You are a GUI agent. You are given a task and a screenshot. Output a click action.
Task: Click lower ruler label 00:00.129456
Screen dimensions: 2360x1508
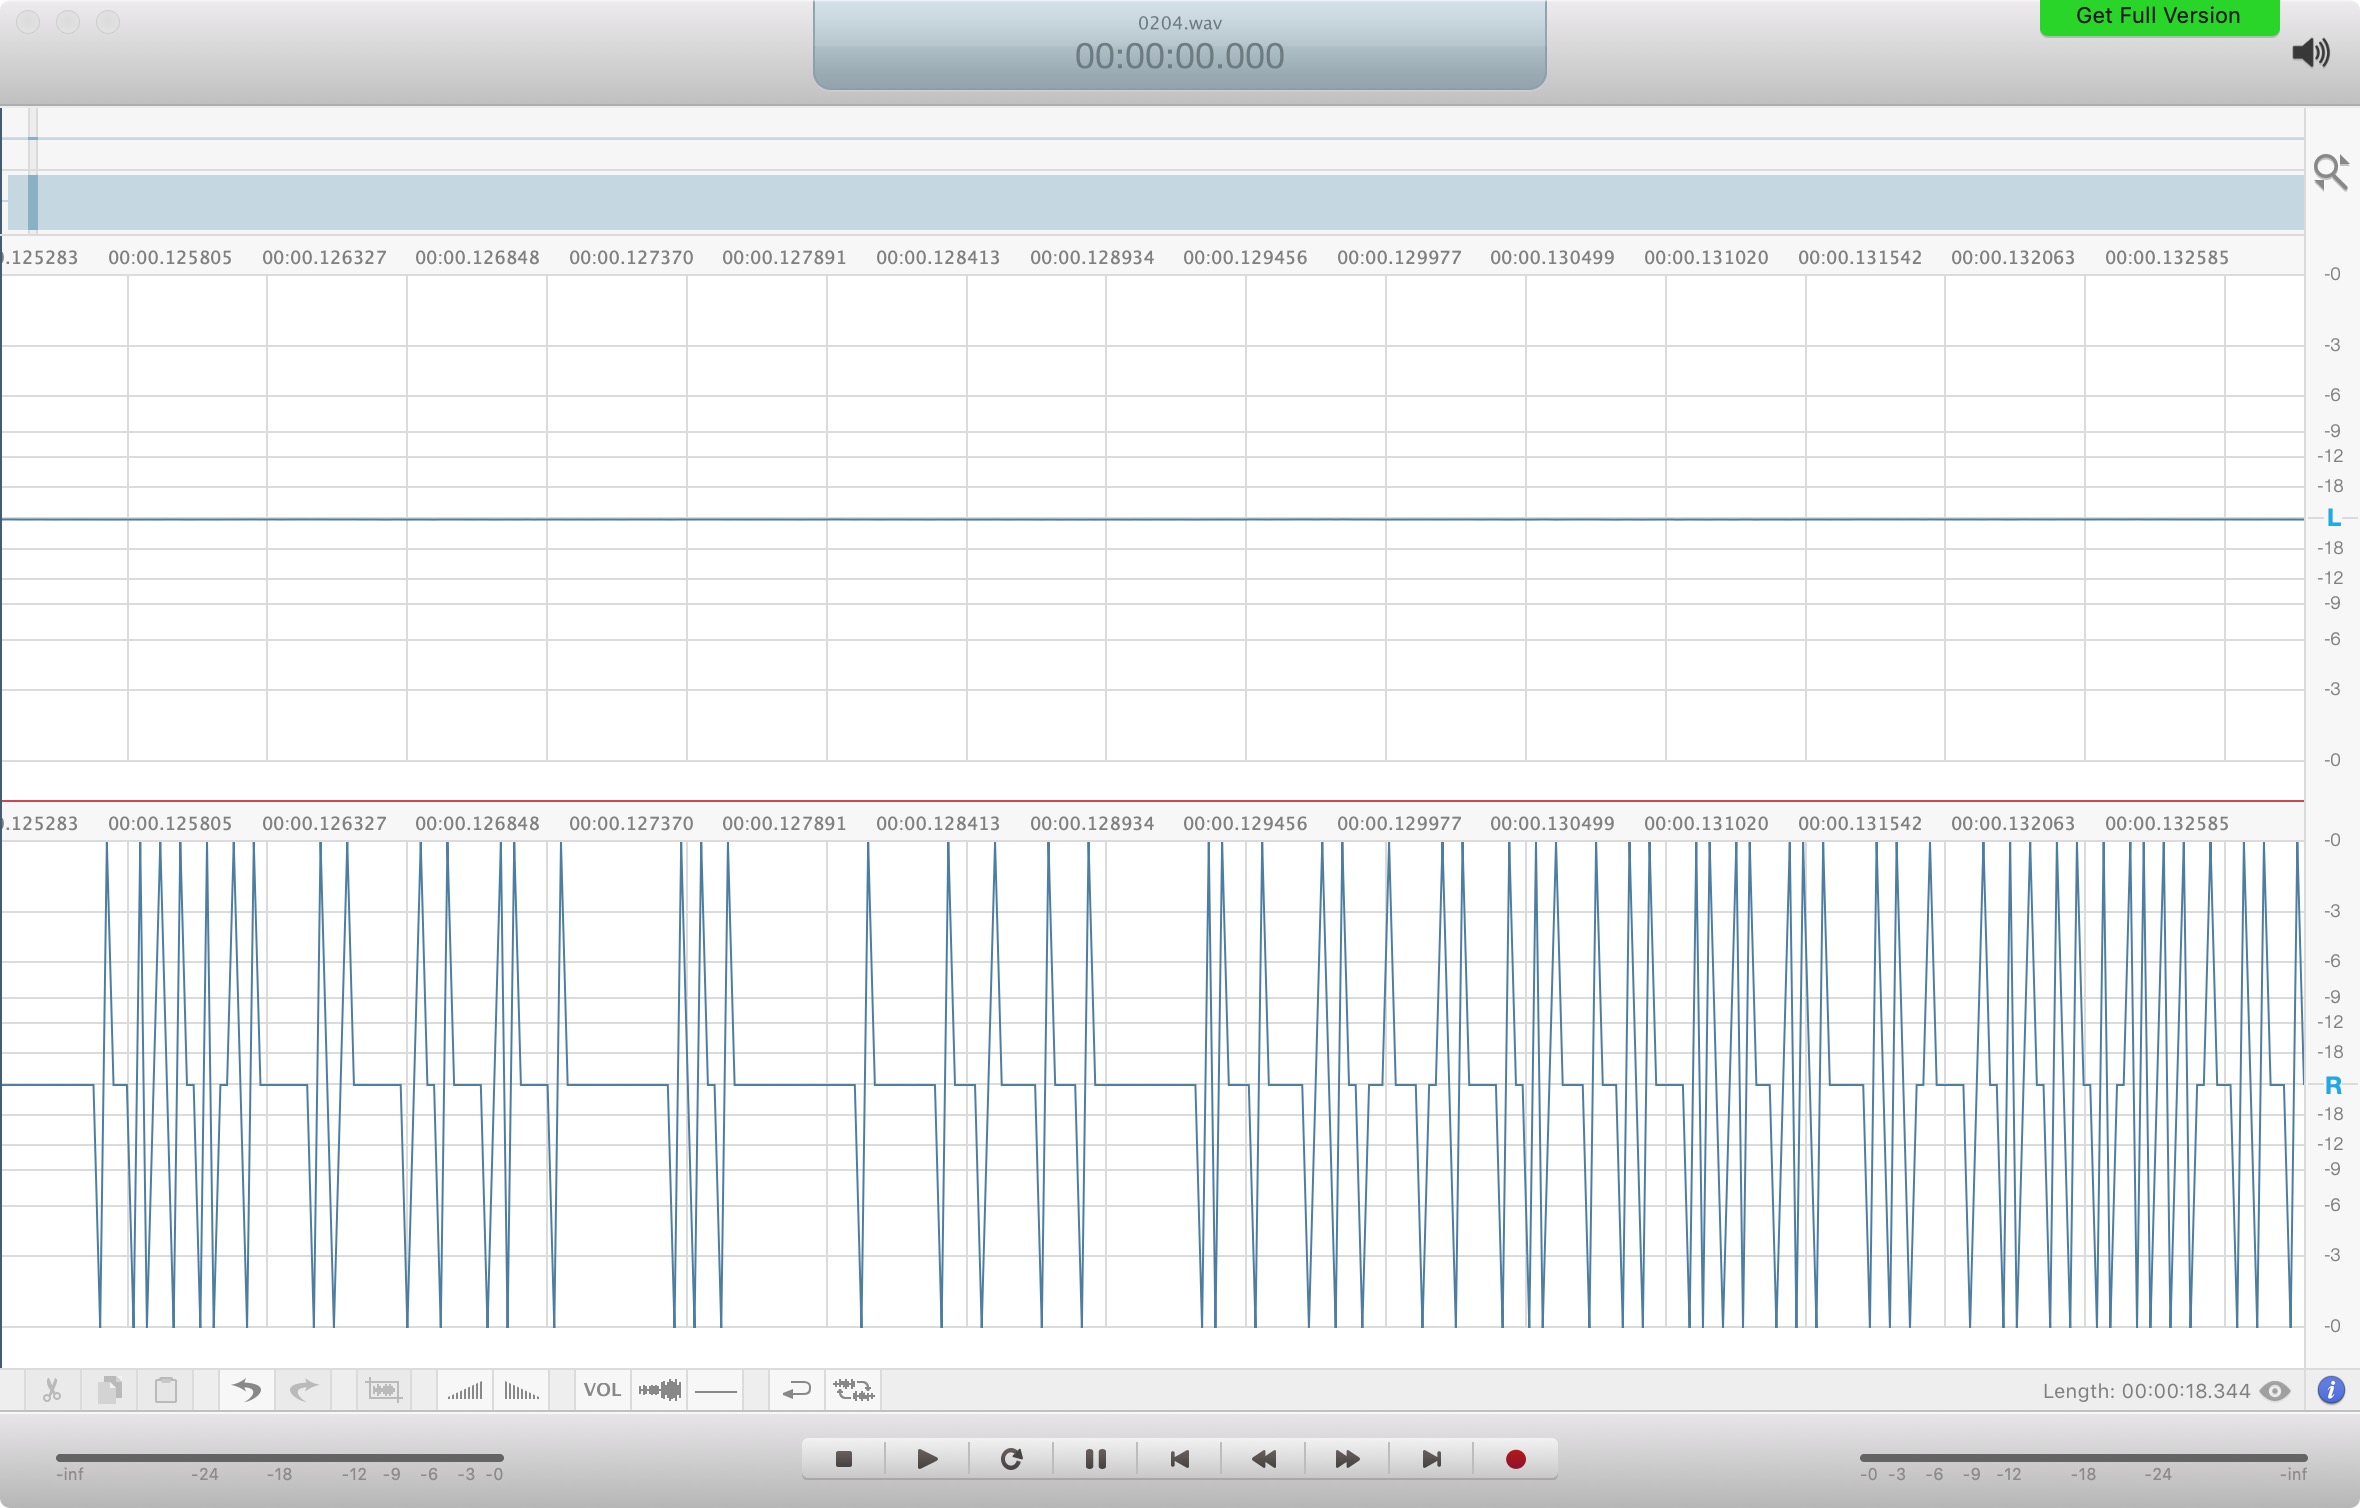1245,824
